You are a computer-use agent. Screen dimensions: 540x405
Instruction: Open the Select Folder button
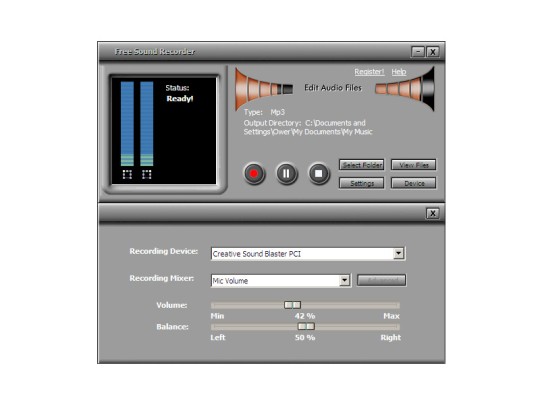(362, 165)
